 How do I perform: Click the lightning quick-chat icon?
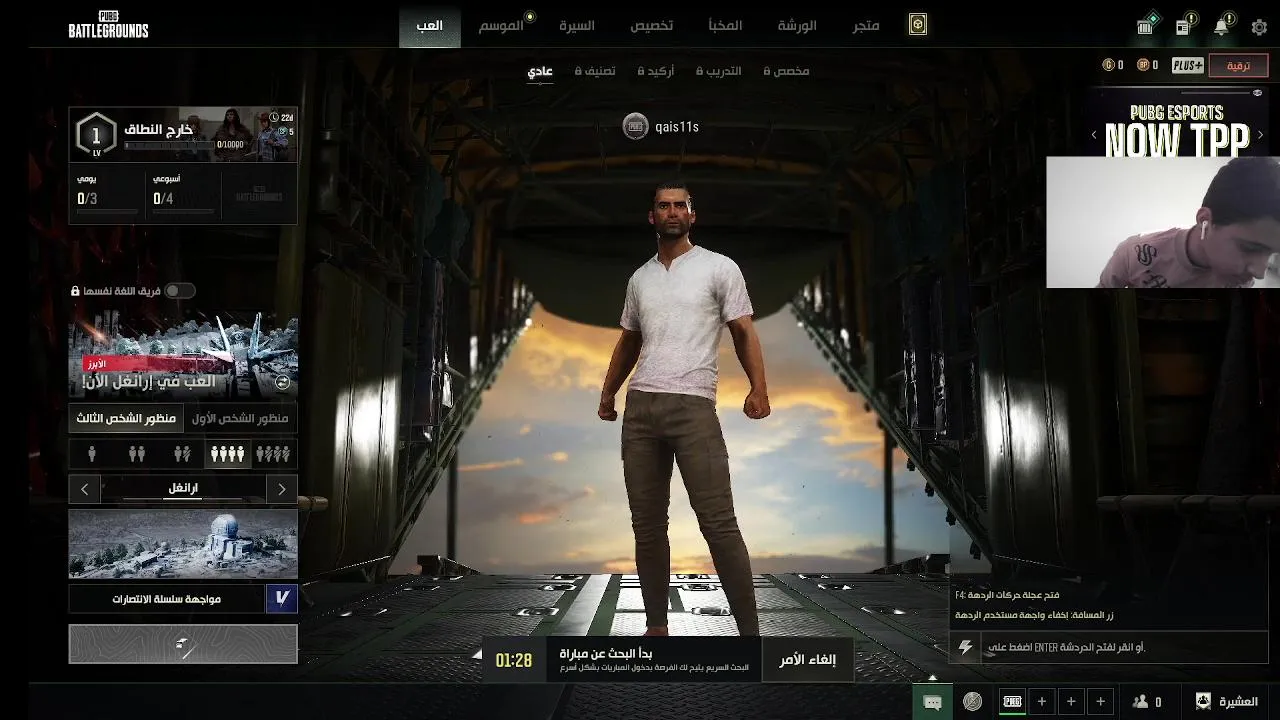tap(965, 647)
